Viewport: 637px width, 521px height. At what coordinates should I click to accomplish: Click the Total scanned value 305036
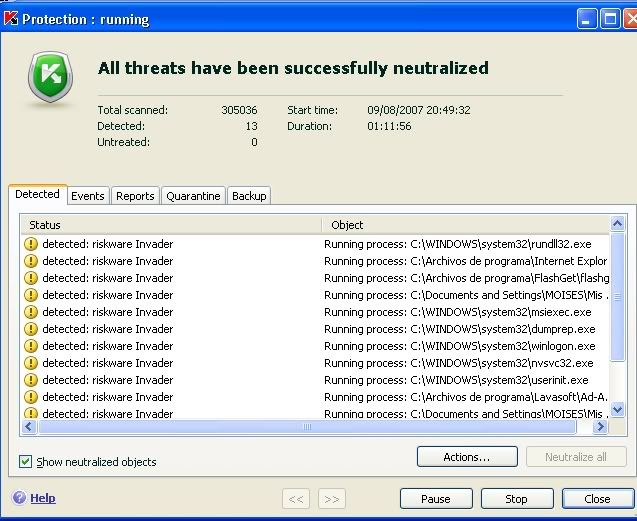(x=239, y=110)
